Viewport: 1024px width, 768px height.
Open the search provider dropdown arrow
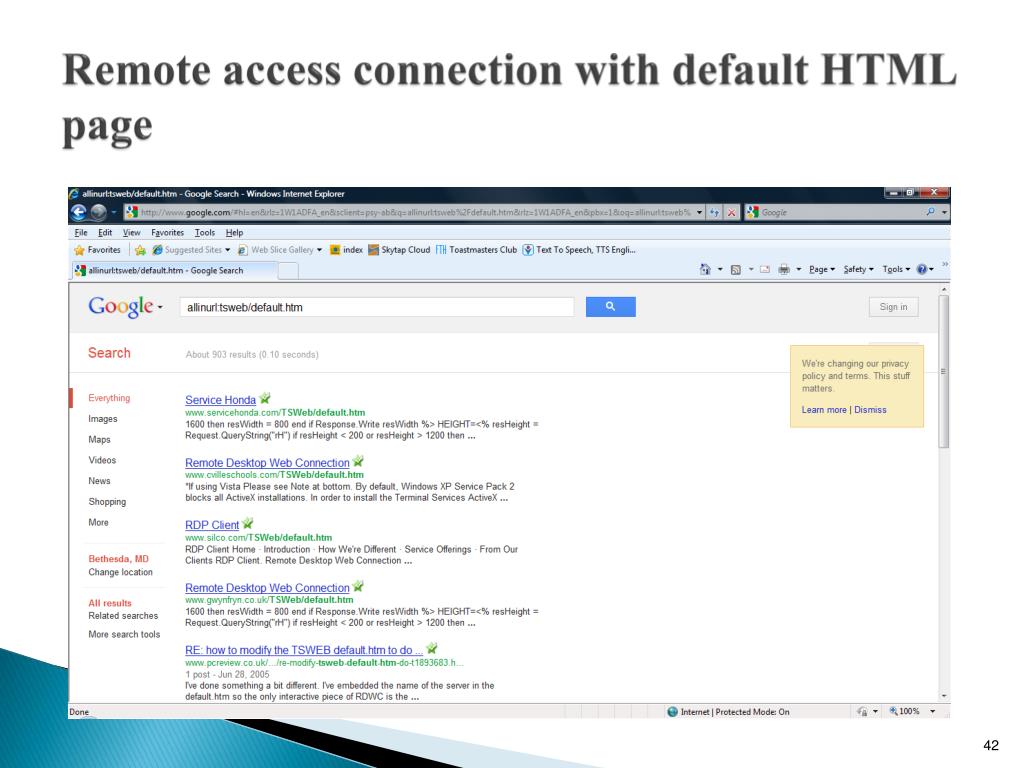tap(944, 212)
